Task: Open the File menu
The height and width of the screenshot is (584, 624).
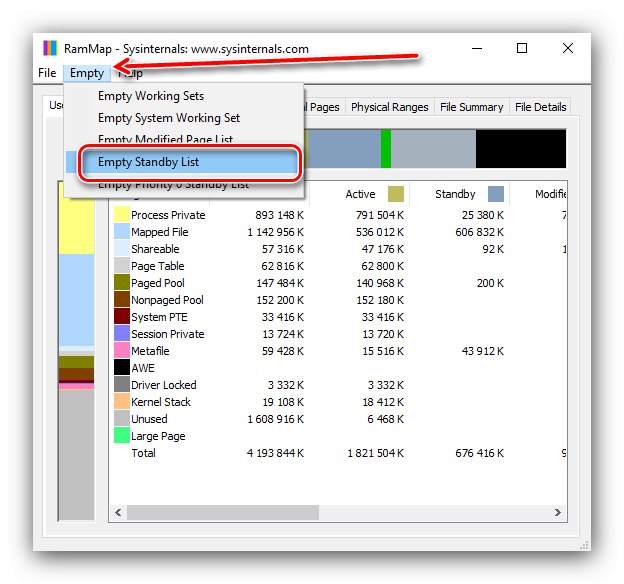Action: [47, 73]
